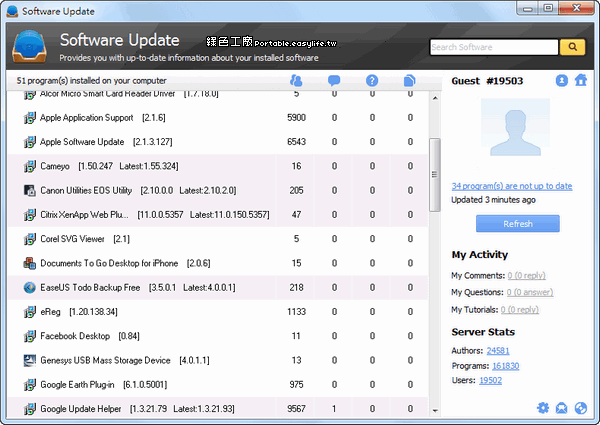Click comment count 1 for Google Update Helper
The width and height of the screenshot is (600, 425).
pos(334,409)
